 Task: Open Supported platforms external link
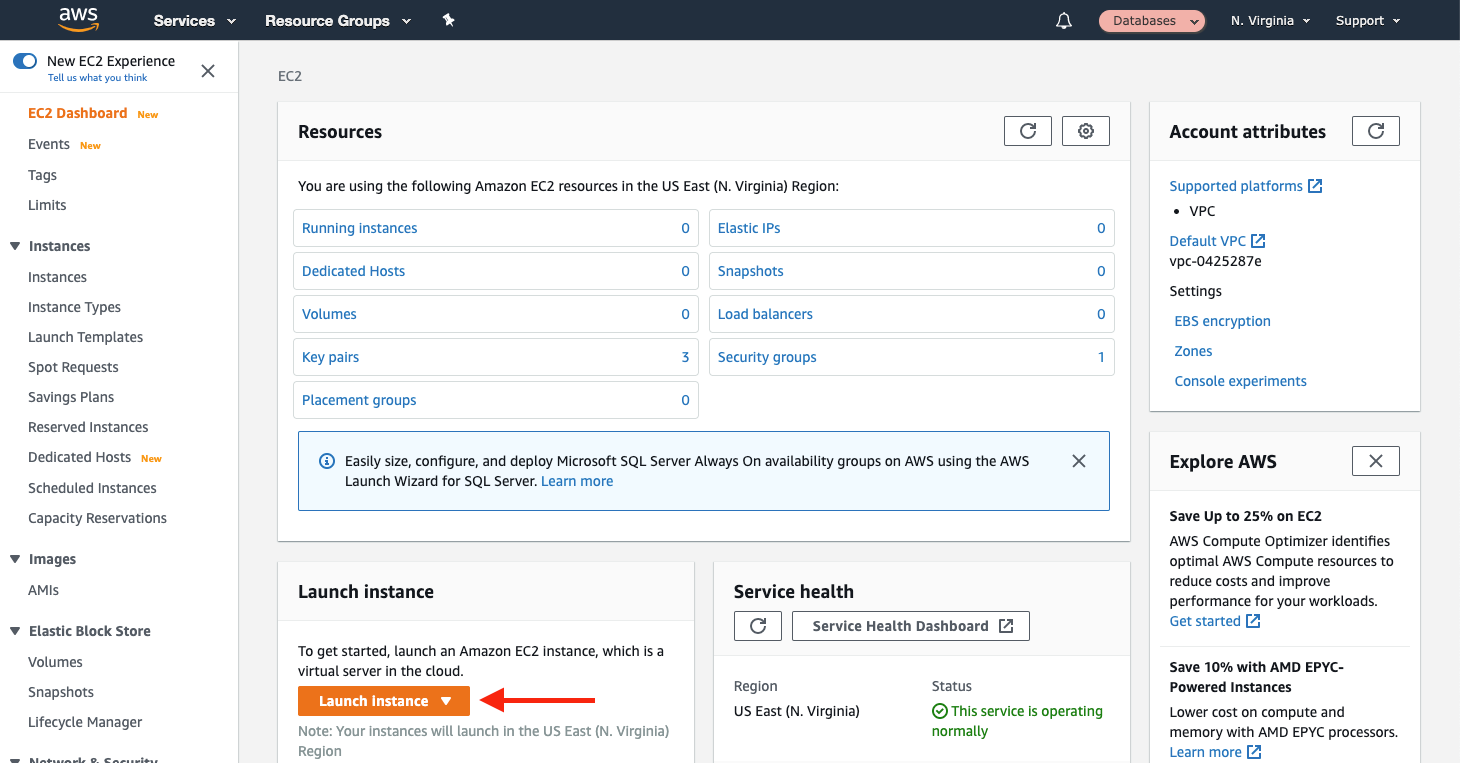tap(1316, 185)
